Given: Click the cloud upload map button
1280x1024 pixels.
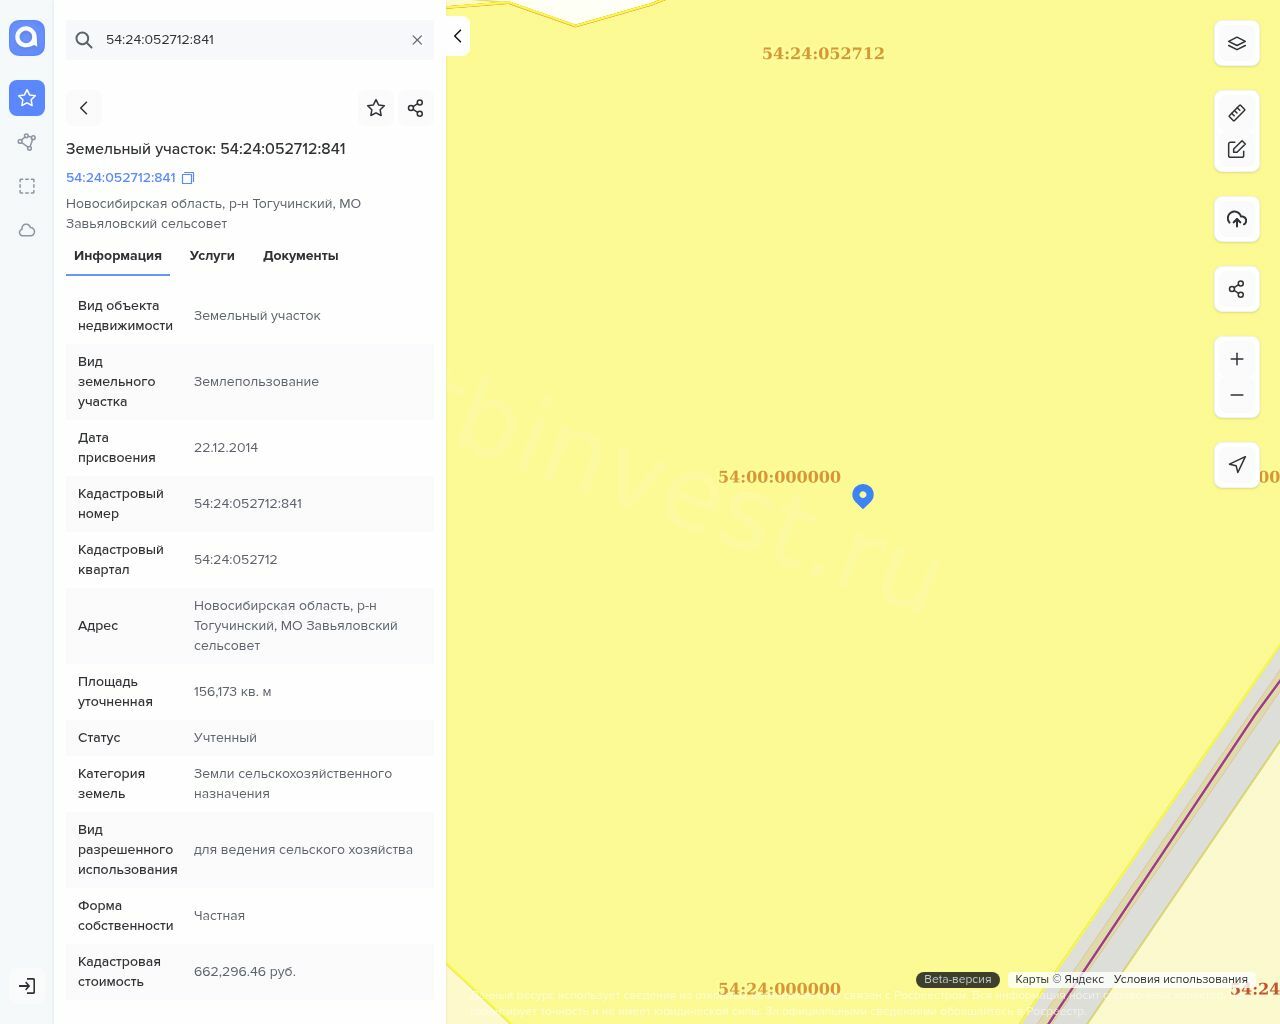Looking at the screenshot, I should tap(1237, 219).
